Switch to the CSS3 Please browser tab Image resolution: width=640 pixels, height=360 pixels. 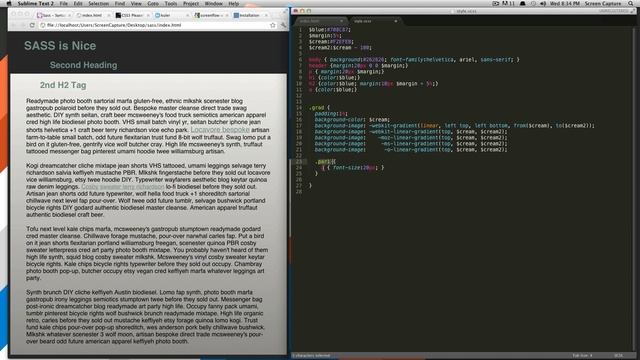point(131,15)
